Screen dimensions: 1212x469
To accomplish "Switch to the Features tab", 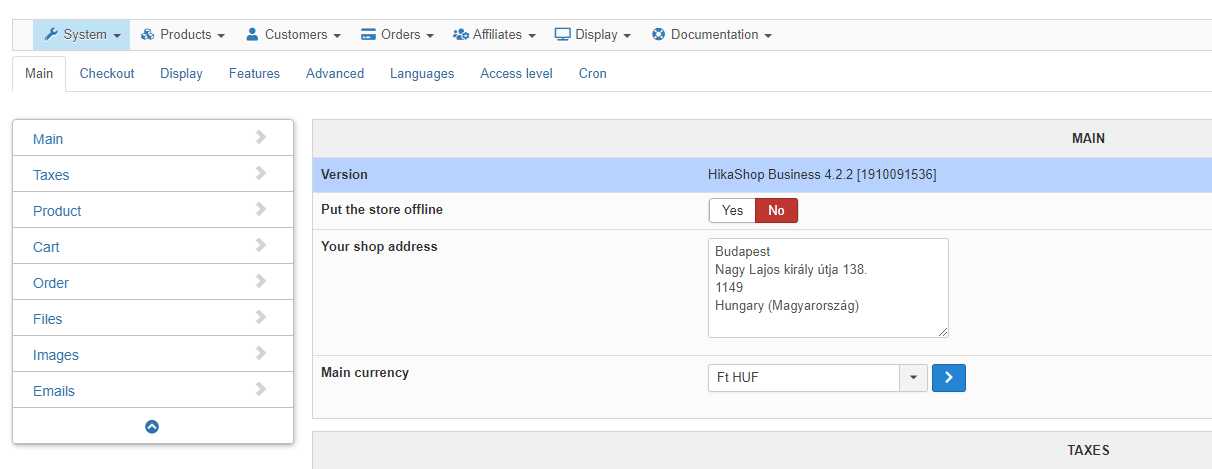I will pyautogui.click(x=254, y=73).
